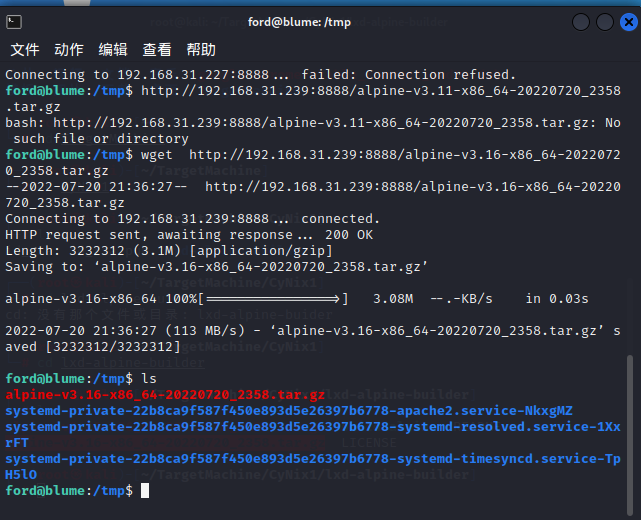Click the window title ford@blume: /tmp
The image size is (641, 520).
point(299,22)
